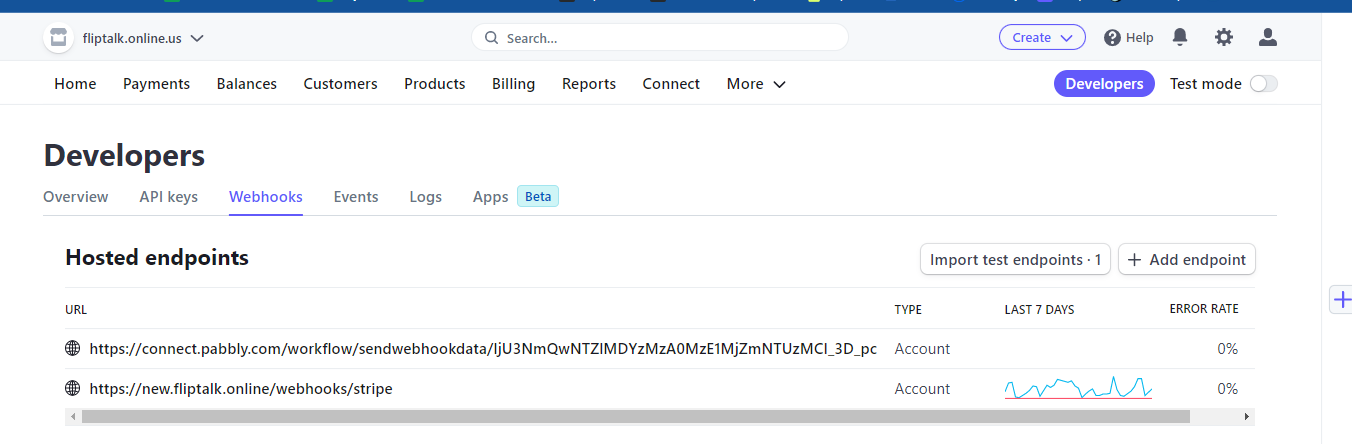Click Account type in the fliptalk stripe row
This screenshot has width=1352, height=444.
point(922,389)
